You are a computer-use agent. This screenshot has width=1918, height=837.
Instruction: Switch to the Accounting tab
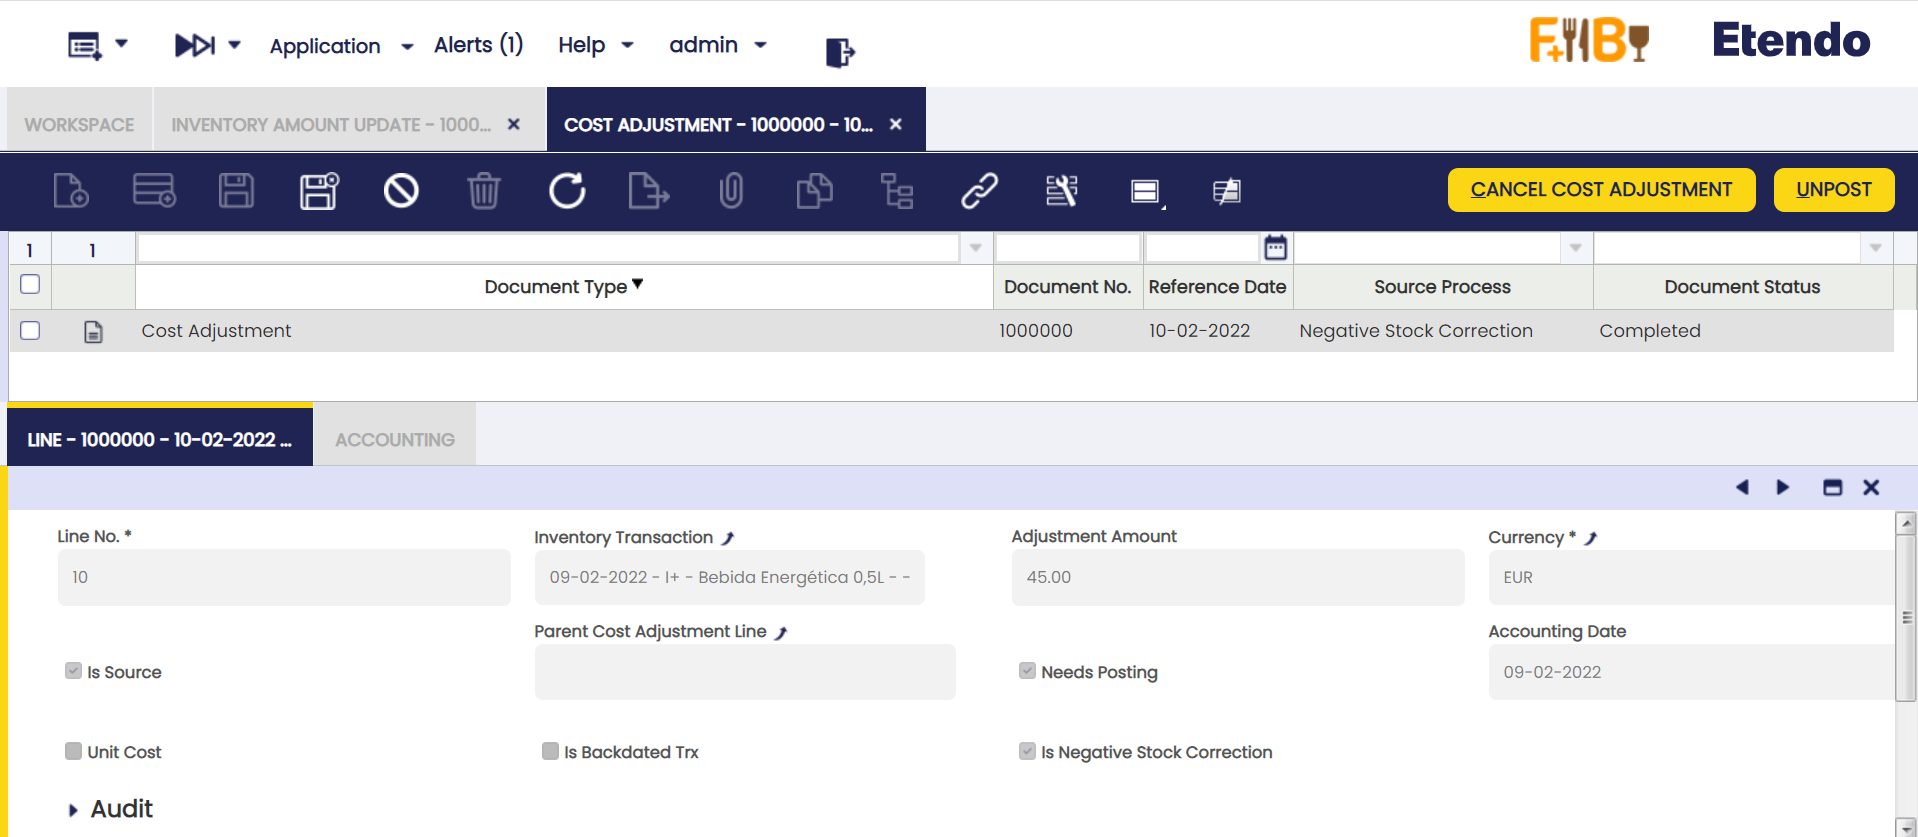coord(395,440)
